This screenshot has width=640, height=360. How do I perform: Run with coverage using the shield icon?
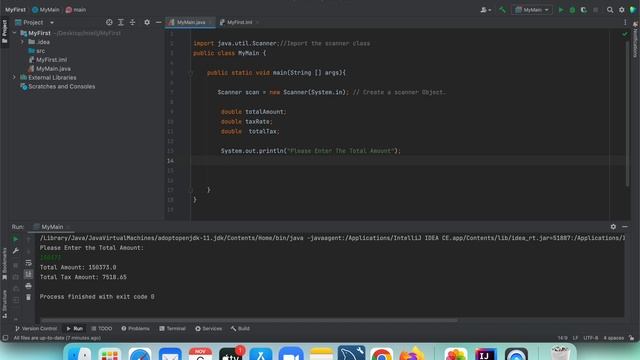pos(584,10)
